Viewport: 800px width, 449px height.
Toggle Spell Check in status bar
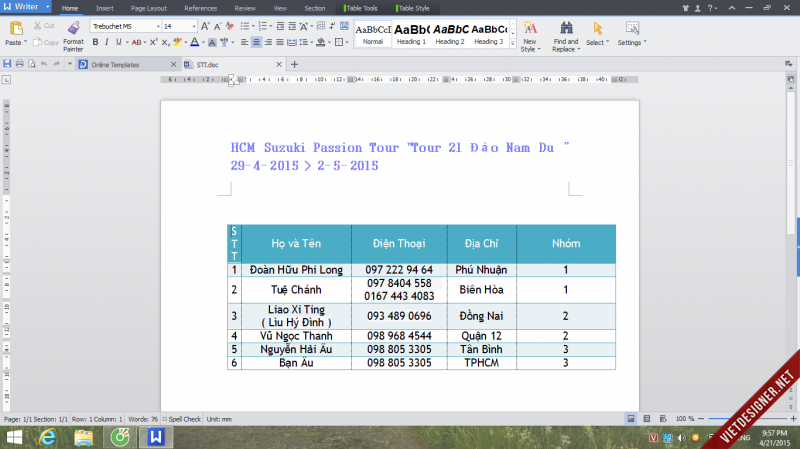[182, 419]
